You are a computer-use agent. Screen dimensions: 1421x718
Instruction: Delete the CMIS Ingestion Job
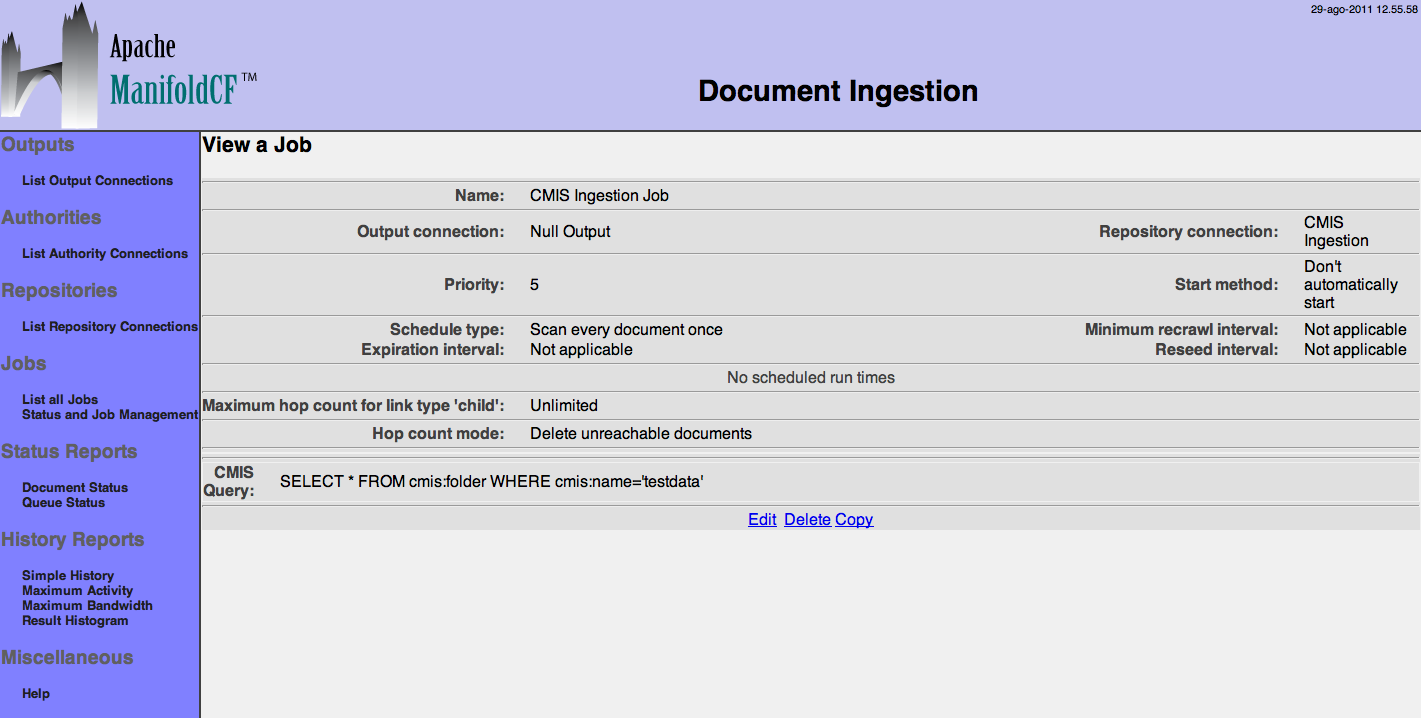click(807, 520)
